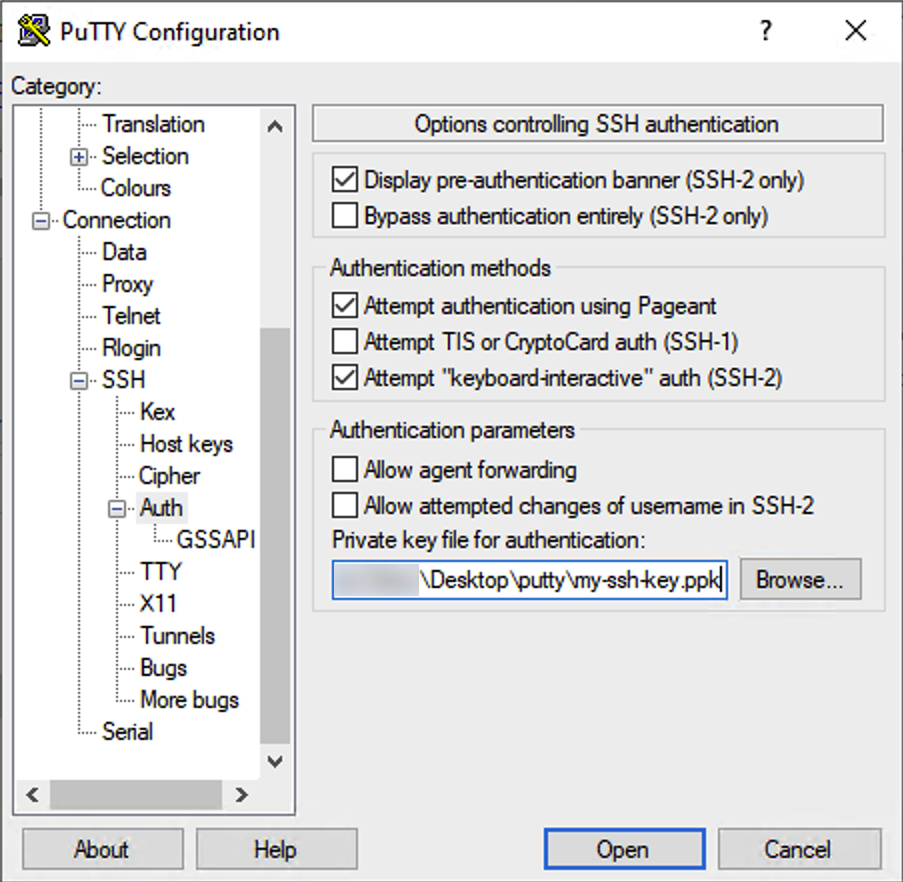Select the SSH category item
This screenshot has height=882, width=903.
tap(123, 380)
